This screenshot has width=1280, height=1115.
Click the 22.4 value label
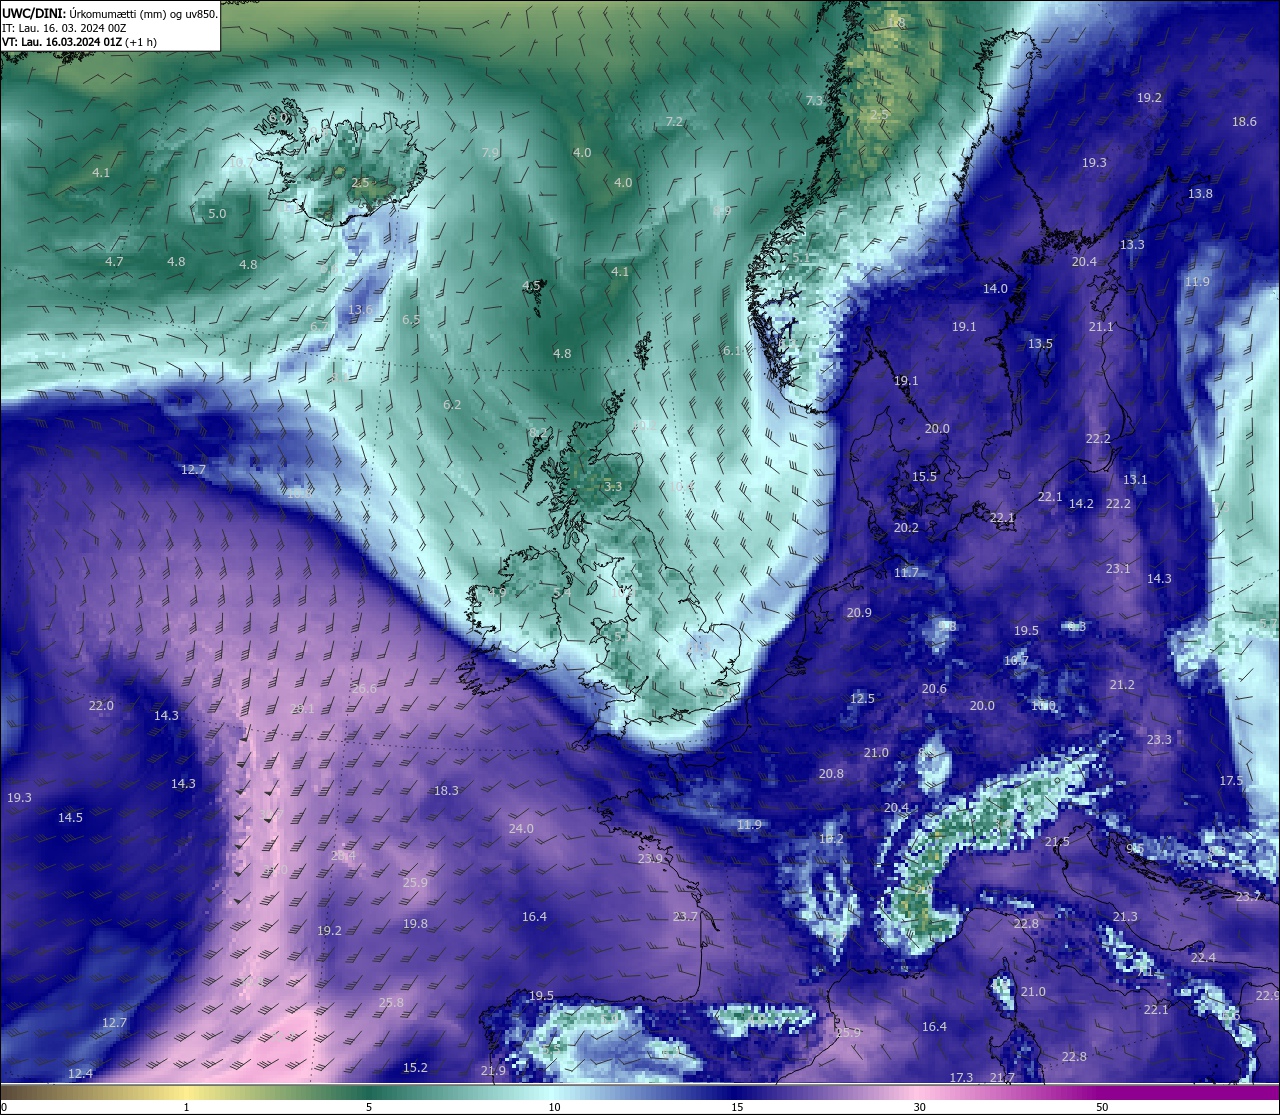tap(1203, 958)
